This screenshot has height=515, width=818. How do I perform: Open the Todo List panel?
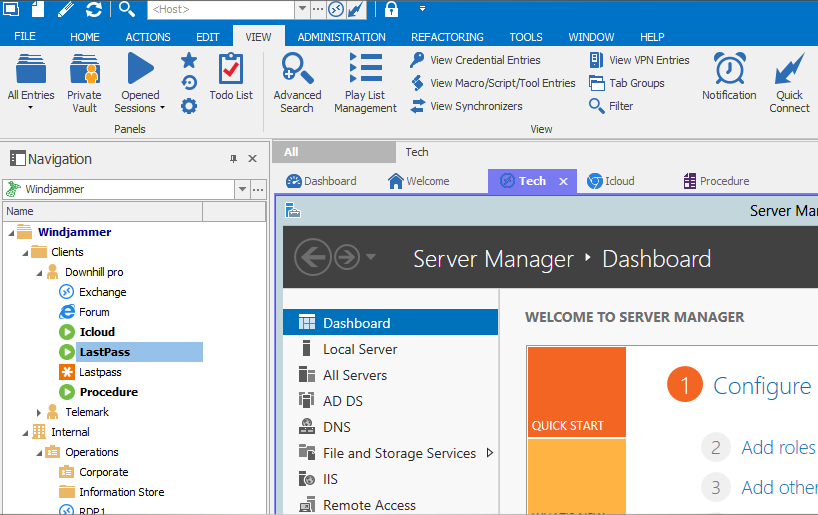tap(231, 77)
